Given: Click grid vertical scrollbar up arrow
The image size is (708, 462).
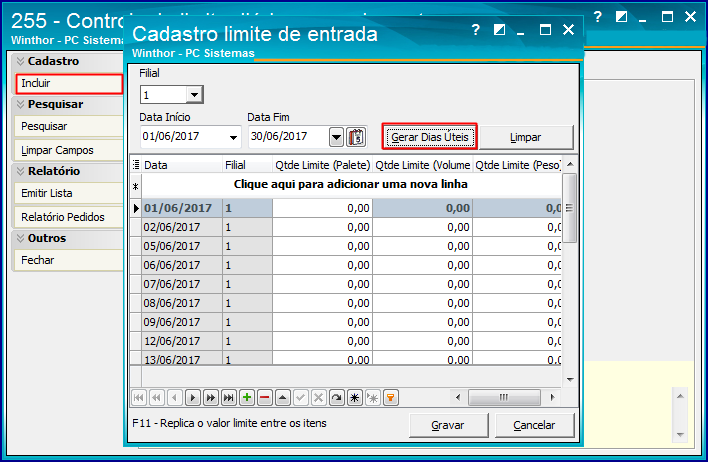Looking at the screenshot, I should pyautogui.click(x=570, y=164).
